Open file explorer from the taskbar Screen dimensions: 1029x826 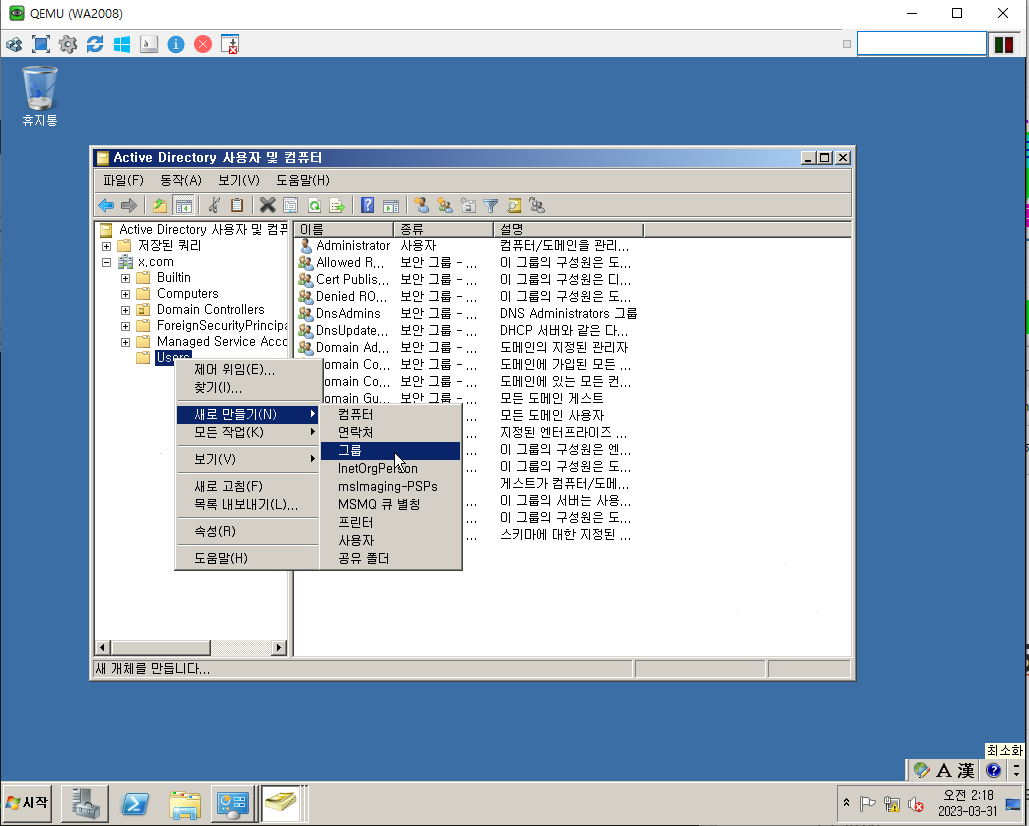tap(184, 803)
